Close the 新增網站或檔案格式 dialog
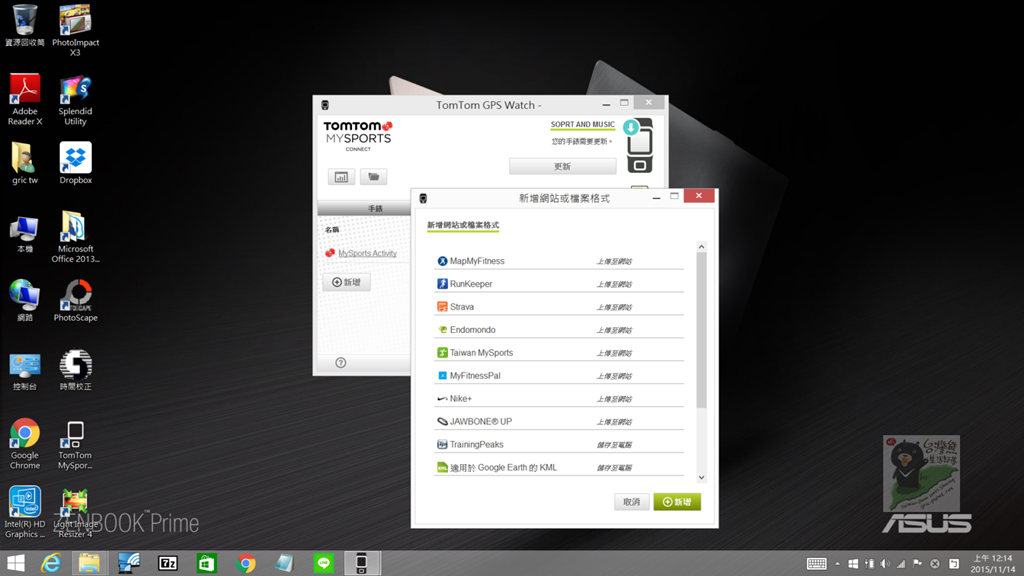Image resolution: width=1024 pixels, height=576 pixels. [699, 196]
